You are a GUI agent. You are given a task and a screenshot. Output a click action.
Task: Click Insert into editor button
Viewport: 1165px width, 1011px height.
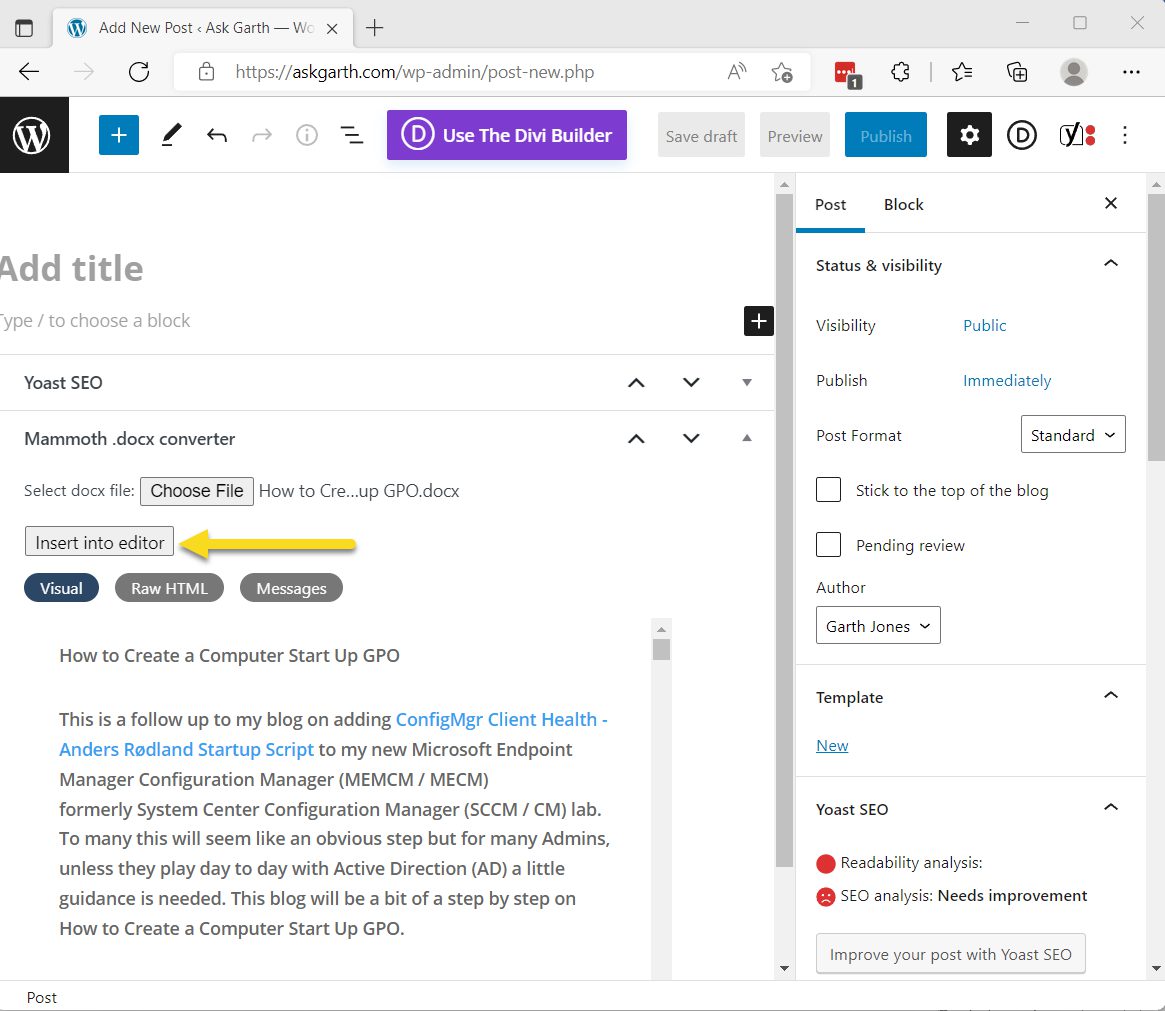pos(100,542)
